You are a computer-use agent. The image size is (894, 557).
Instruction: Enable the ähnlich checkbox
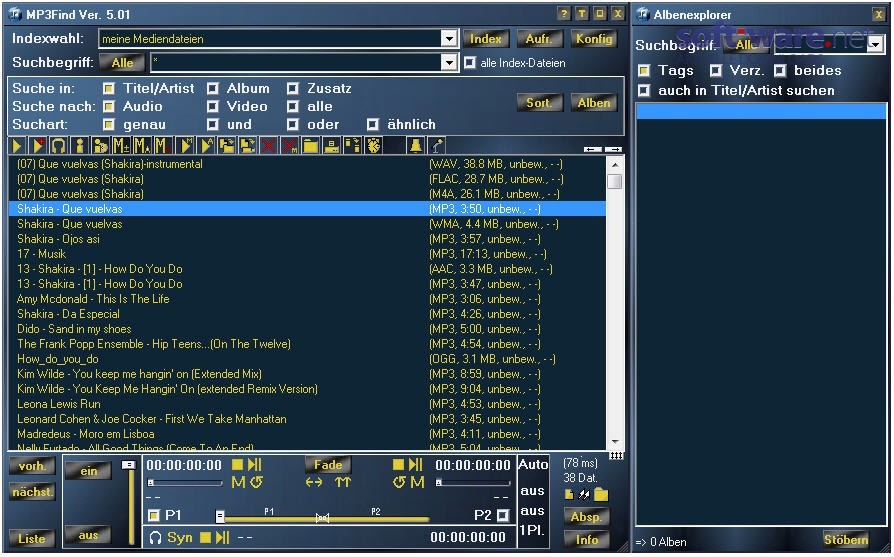coord(372,124)
